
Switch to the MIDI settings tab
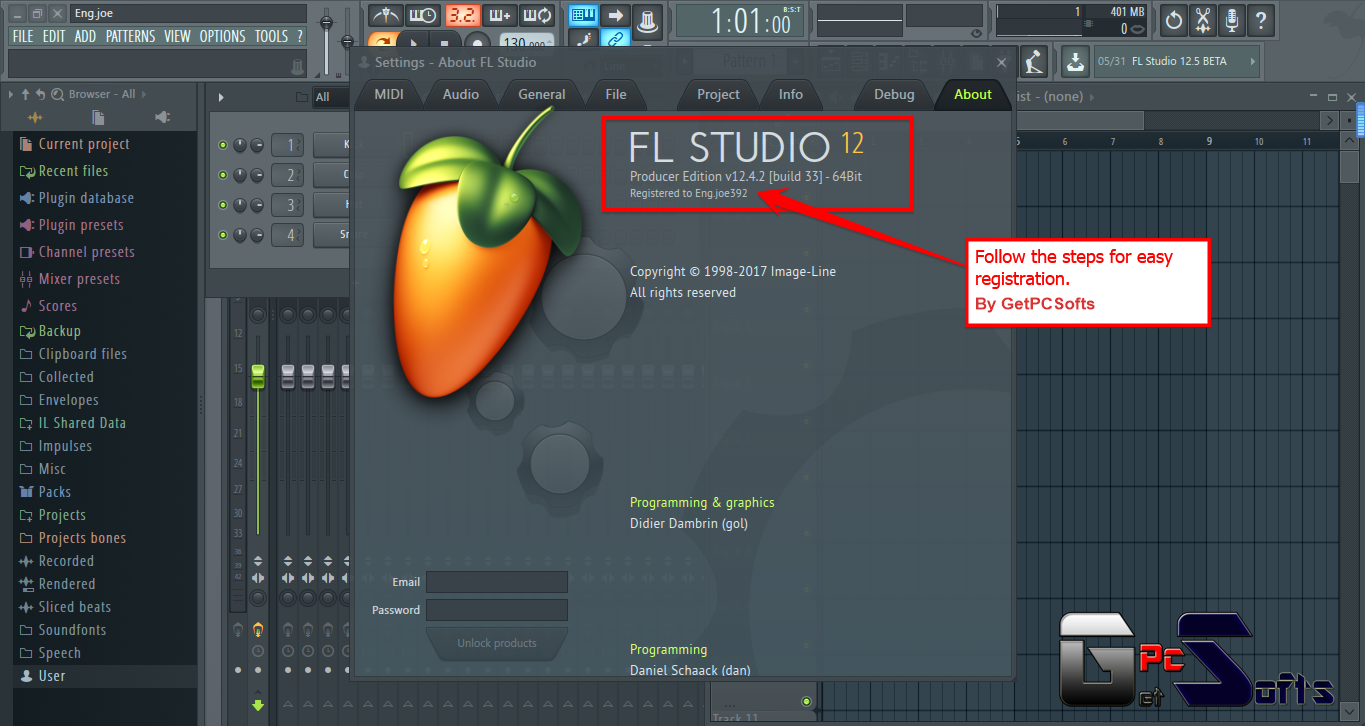pyautogui.click(x=389, y=94)
